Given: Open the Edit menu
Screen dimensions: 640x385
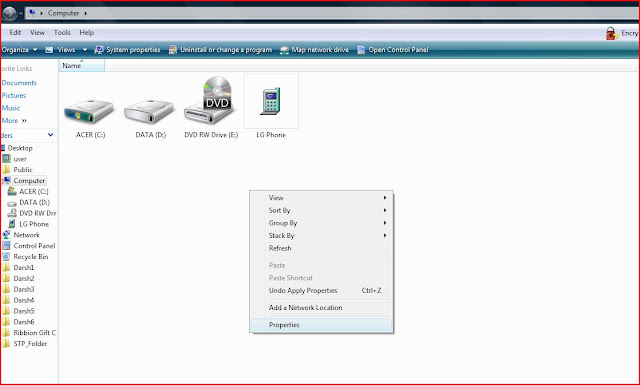Looking at the screenshot, I should coord(15,33).
